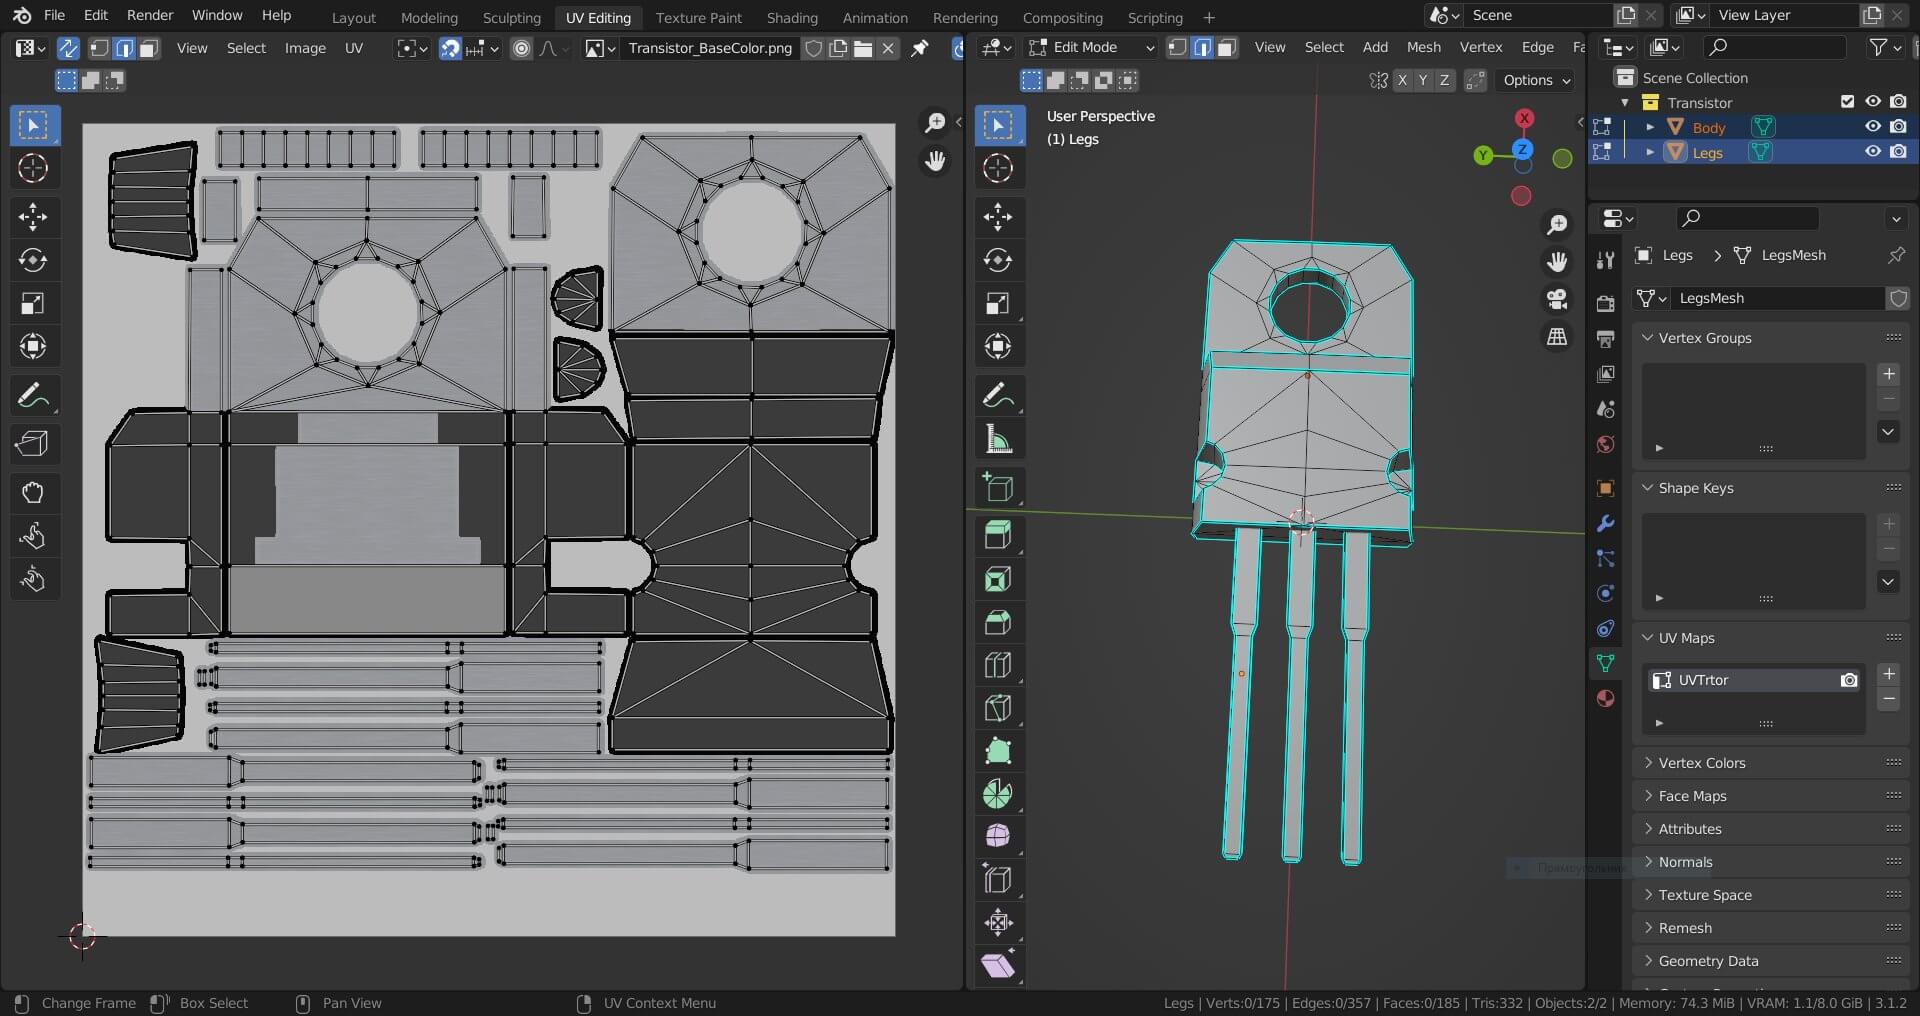The height and width of the screenshot is (1016, 1920).
Task: Select the Loop Cut tool
Action: pos(998,665)
